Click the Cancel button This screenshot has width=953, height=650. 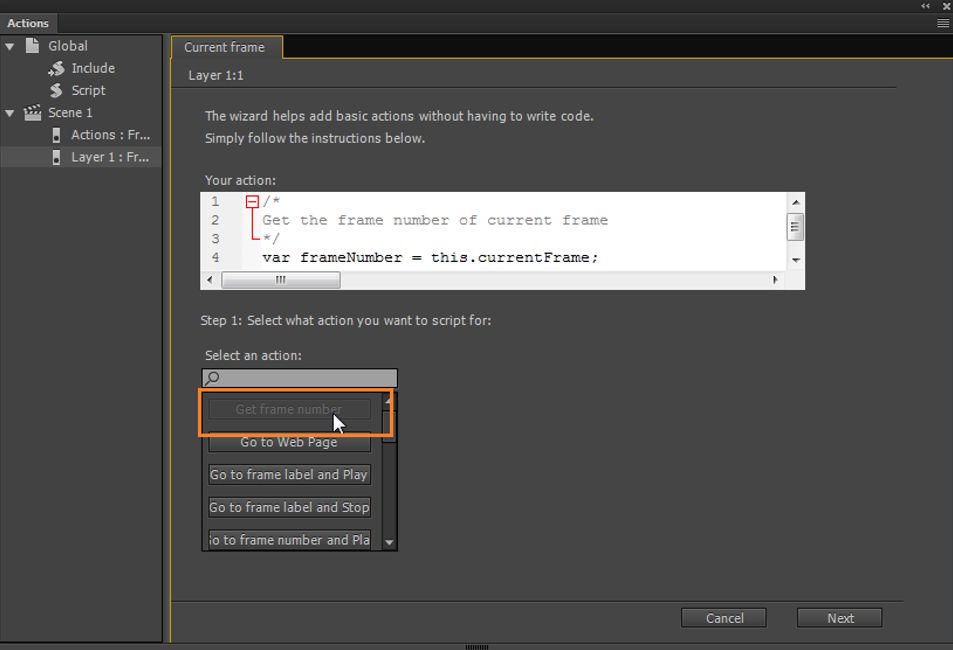tap(724, 618)
